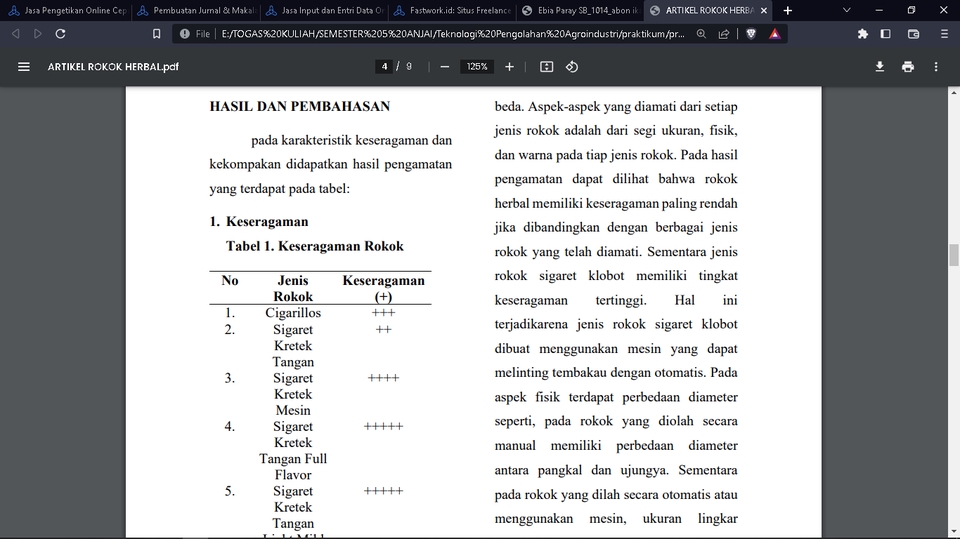
Task: Click the Tabel 1. Keseragaman Rokok caption
Action: (x=315, y=246)
